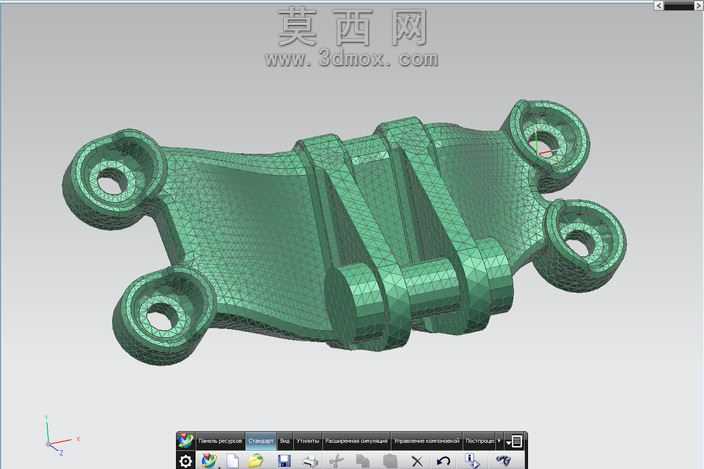704x469 pixels.
Task: Expand more toolbar tabs arrow
Action: coord(499,441)
